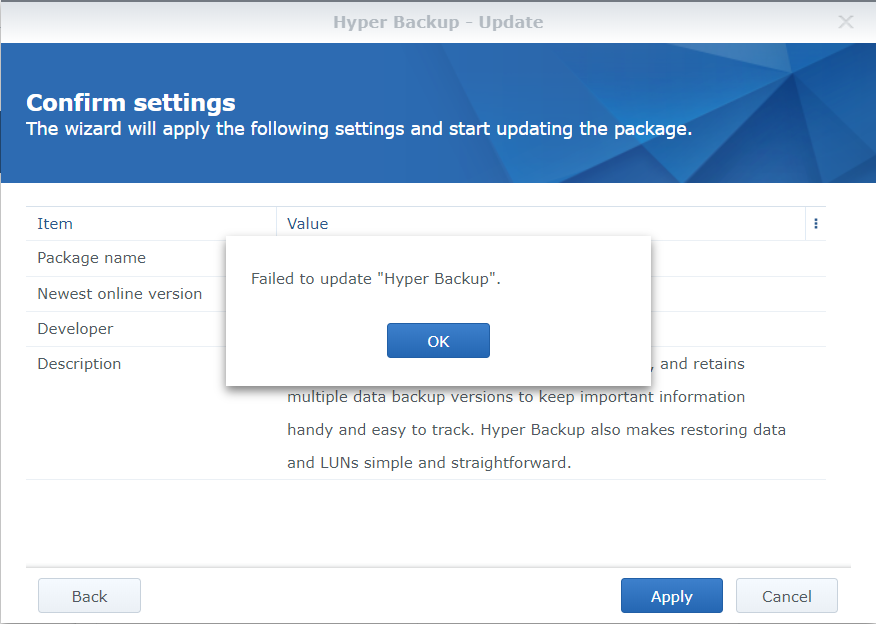Image resolution: width=876 pixels, height=624 pixels.
Task: Select the Description row label
Action: pyautogui.click(x=79, y=364)
